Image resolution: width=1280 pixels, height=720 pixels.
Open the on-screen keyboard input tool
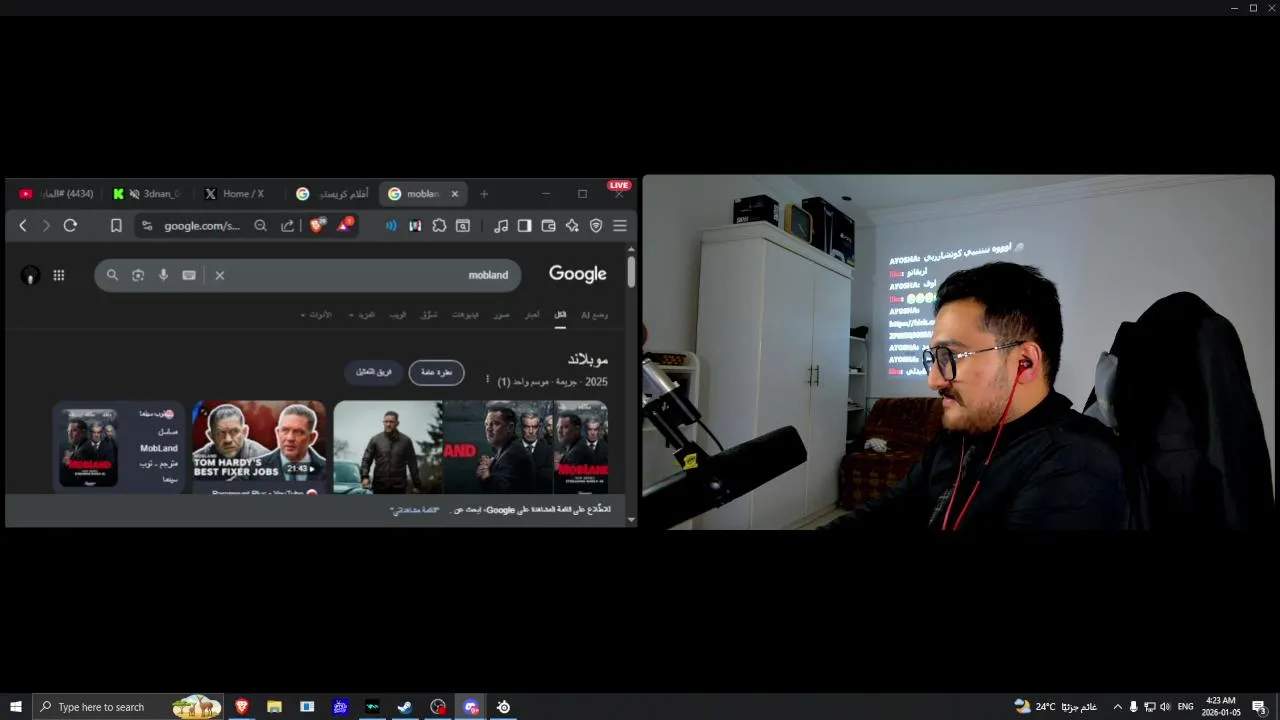click(x=189, y=275)
